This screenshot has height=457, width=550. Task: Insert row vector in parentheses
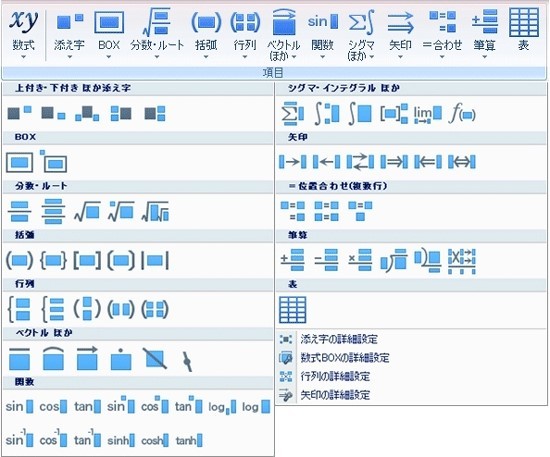coord(121,309)
